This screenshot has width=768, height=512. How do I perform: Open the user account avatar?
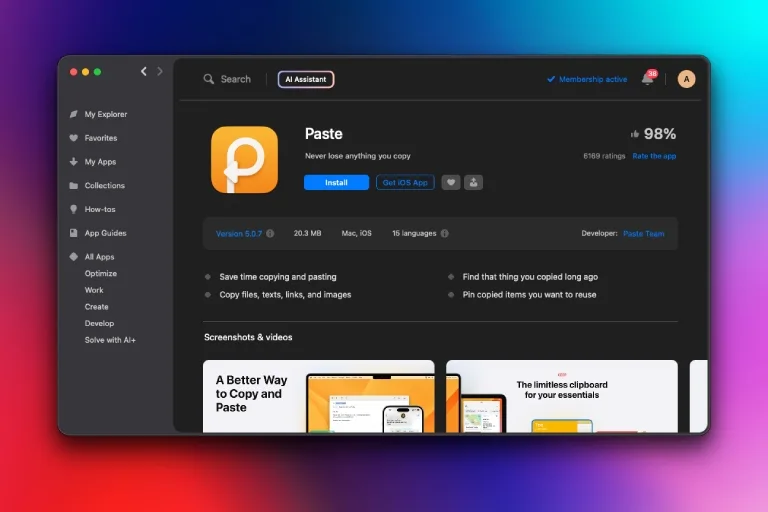pos(686,79)
